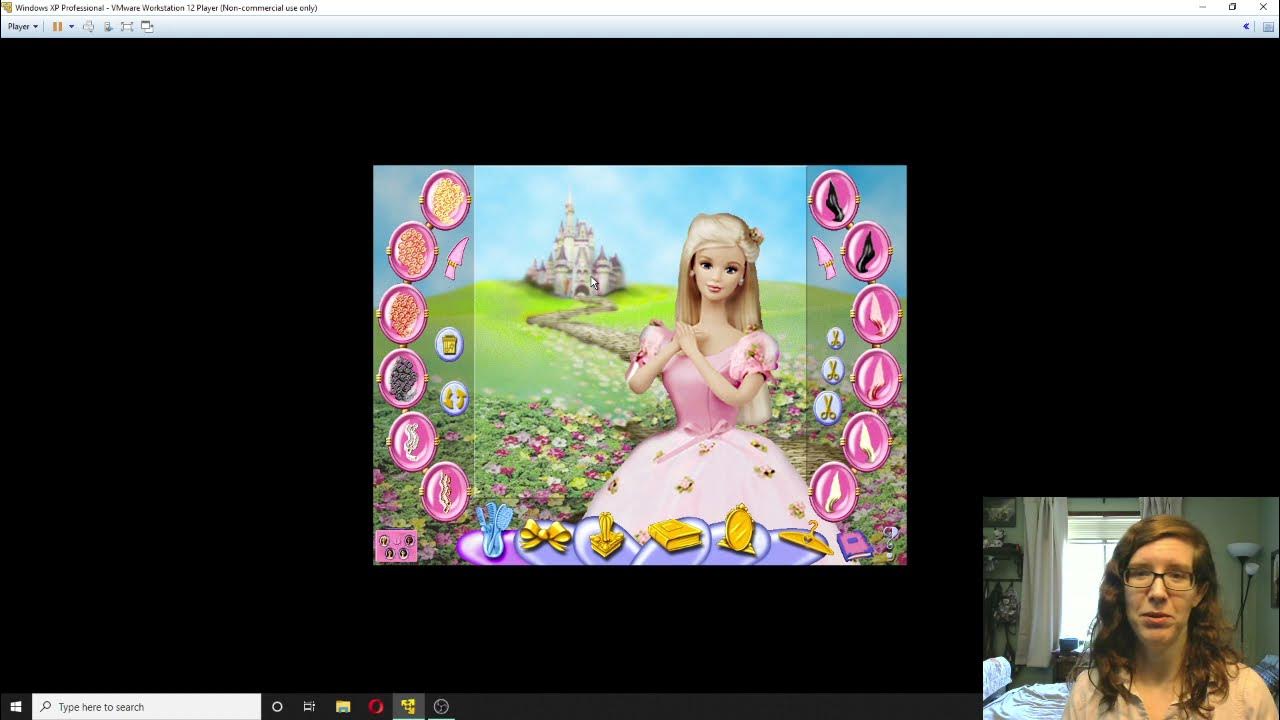Click the blue collapse arrow in VMware toolbar
1280x720 pixels.
[x=1246, y=27]
